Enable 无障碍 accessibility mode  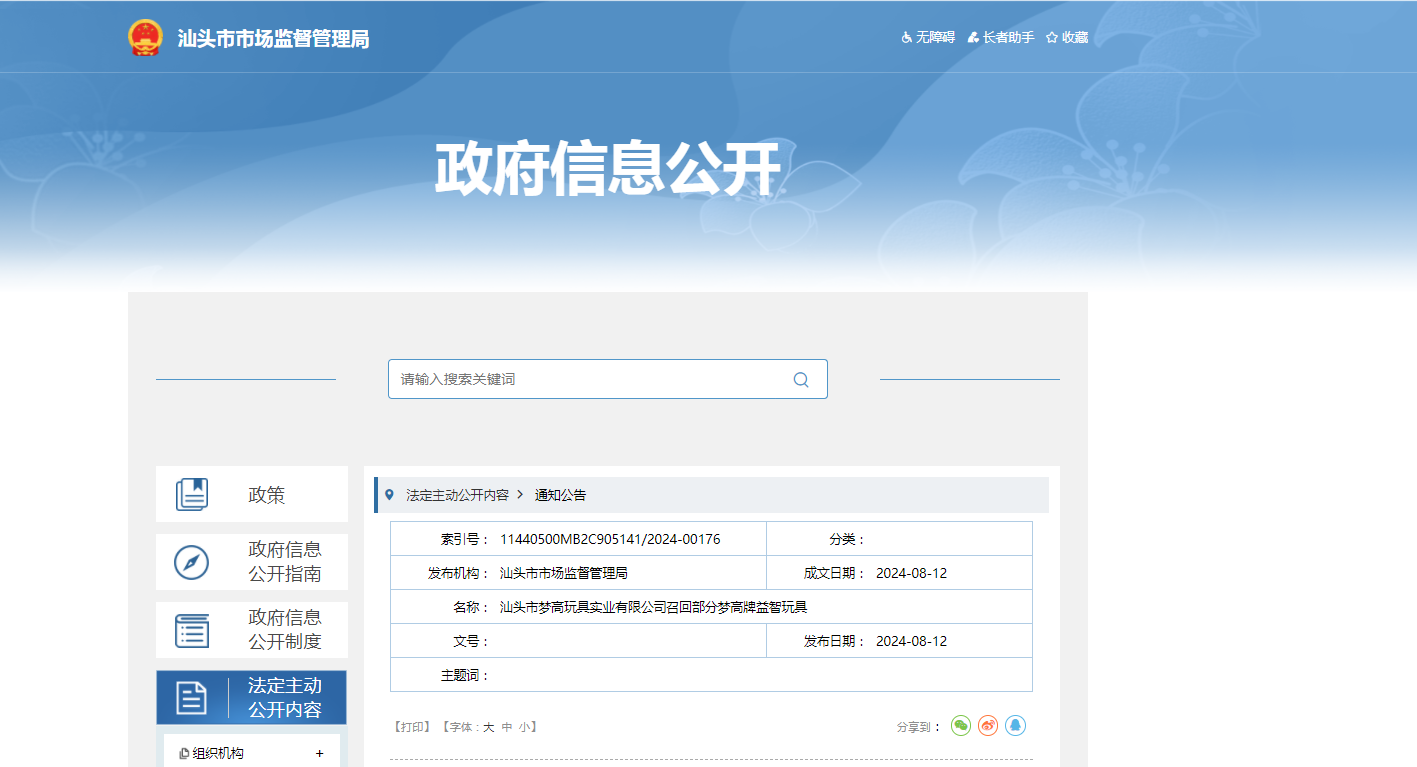point(928,38)
